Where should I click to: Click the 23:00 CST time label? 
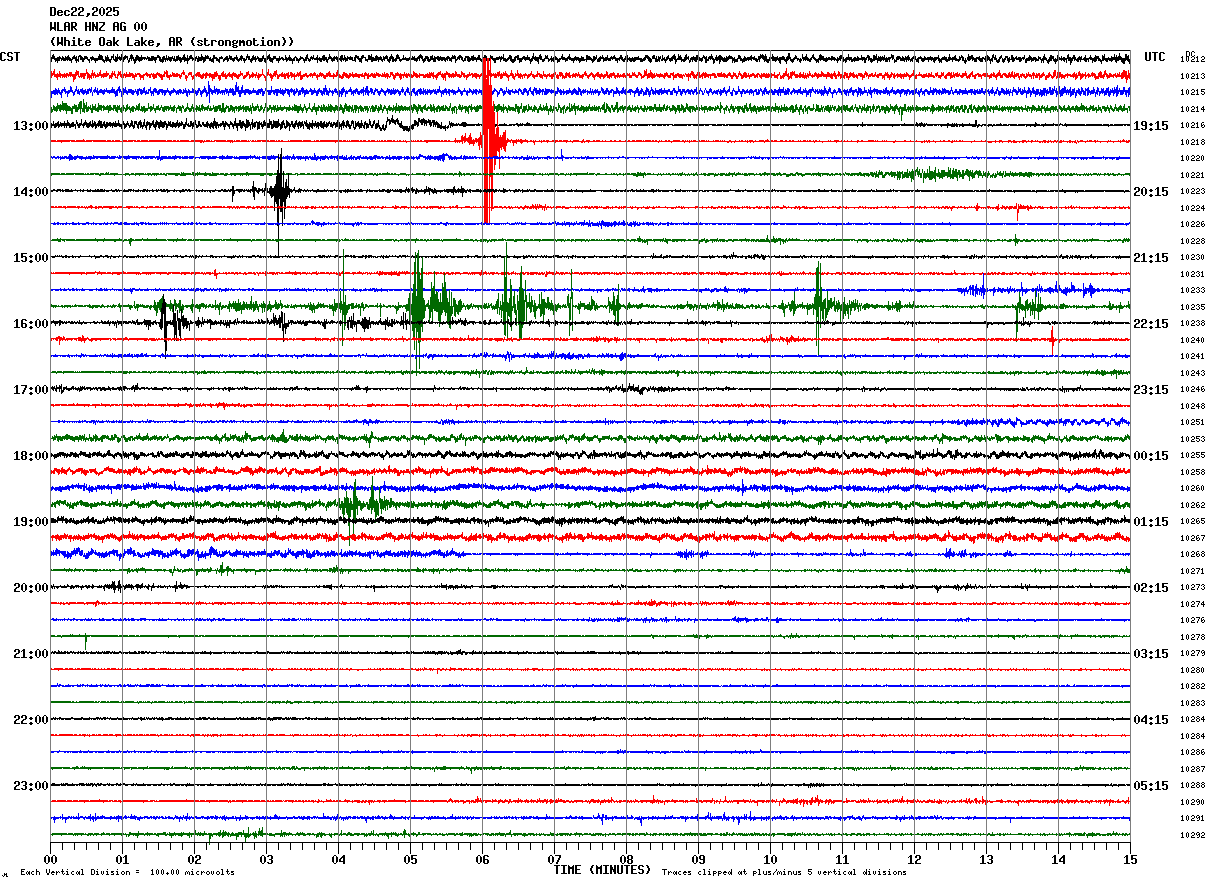pos(30,786)
